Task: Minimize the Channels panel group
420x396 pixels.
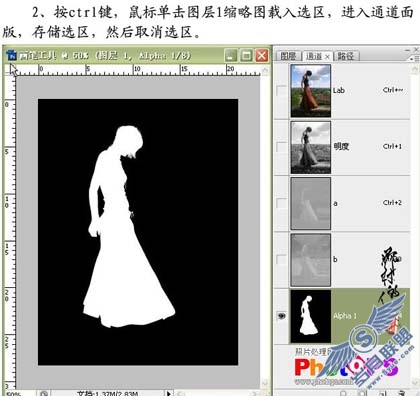Action: pyautogui.click(x=407, y=50)
